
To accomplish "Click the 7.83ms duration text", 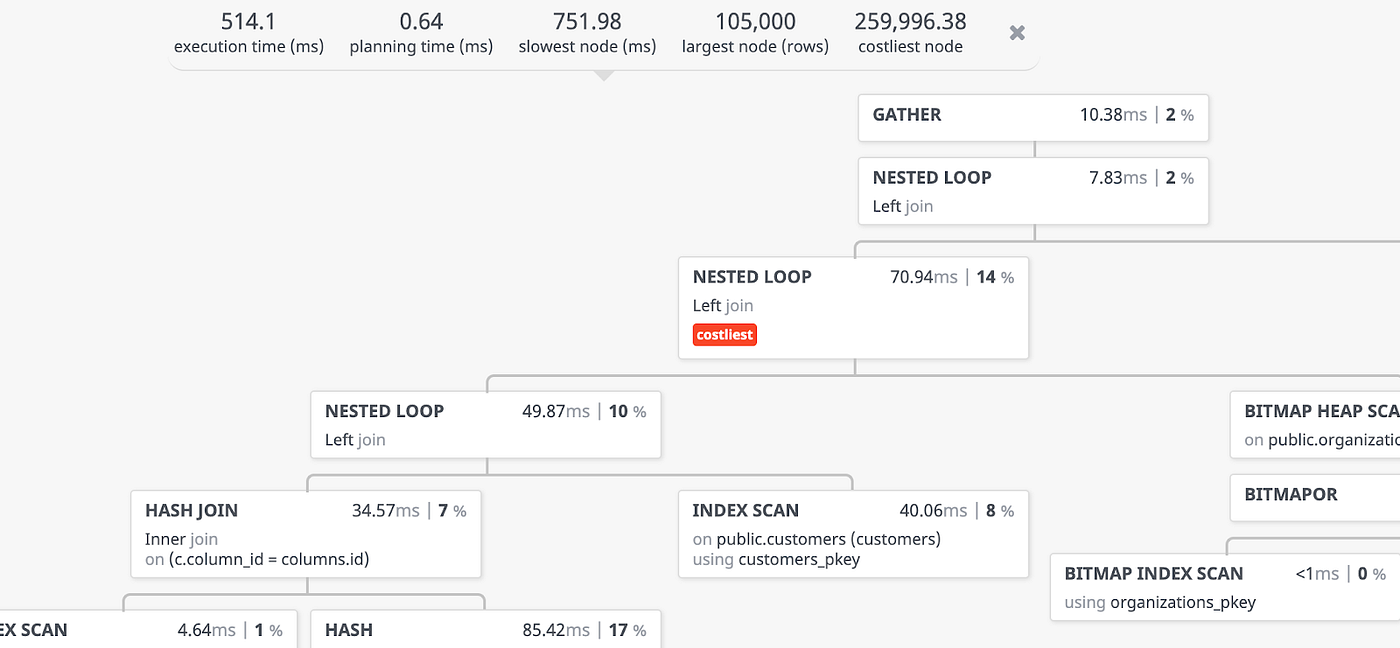I will (1118, 178).
